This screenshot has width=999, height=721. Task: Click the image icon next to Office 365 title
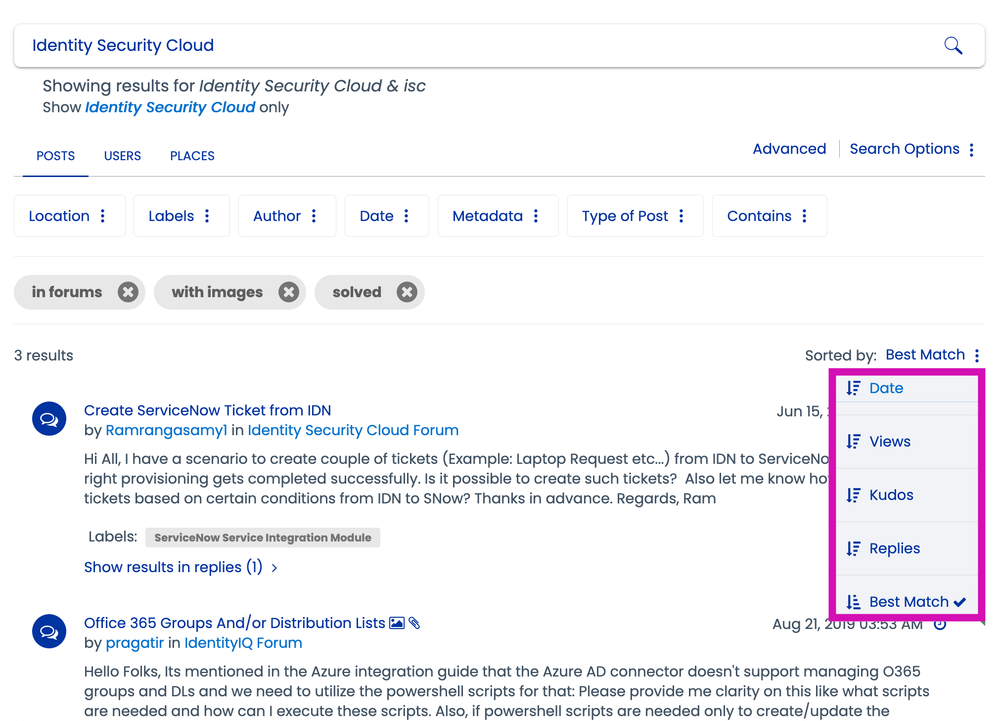click(397, 623)
